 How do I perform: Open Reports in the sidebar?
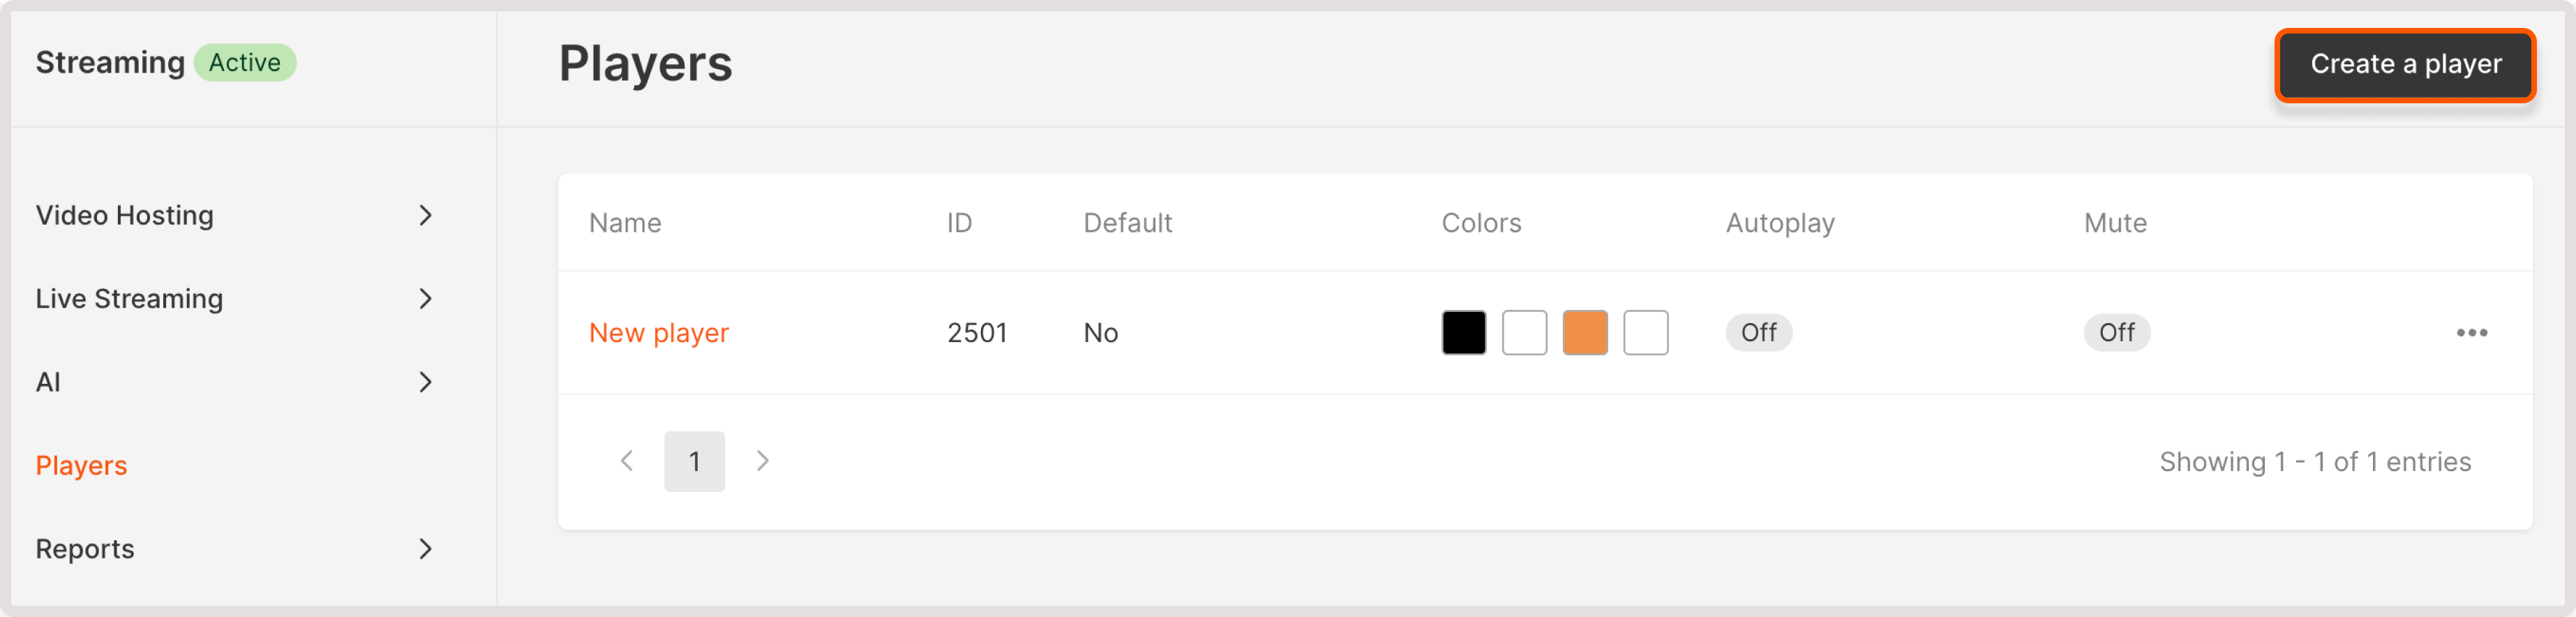[x=85, y=549]
